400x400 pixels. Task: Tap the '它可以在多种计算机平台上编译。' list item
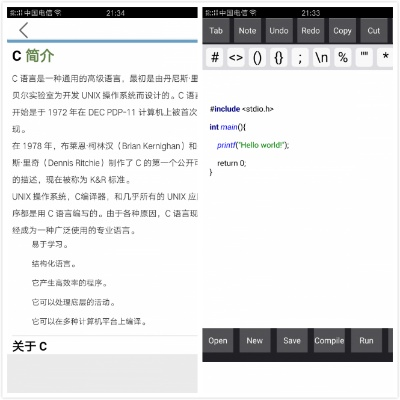pos(89,322)
